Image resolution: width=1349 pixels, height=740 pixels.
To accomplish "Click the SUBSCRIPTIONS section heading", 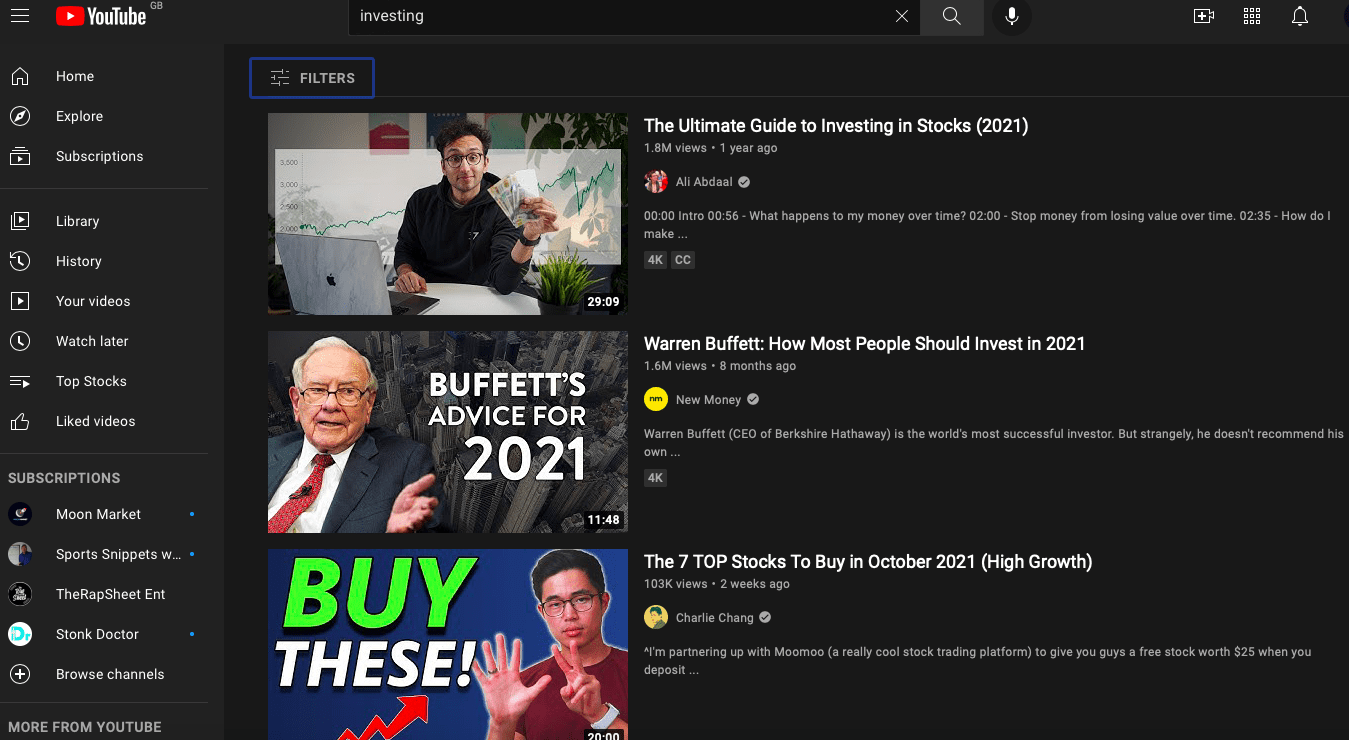I will coord(64,478).
